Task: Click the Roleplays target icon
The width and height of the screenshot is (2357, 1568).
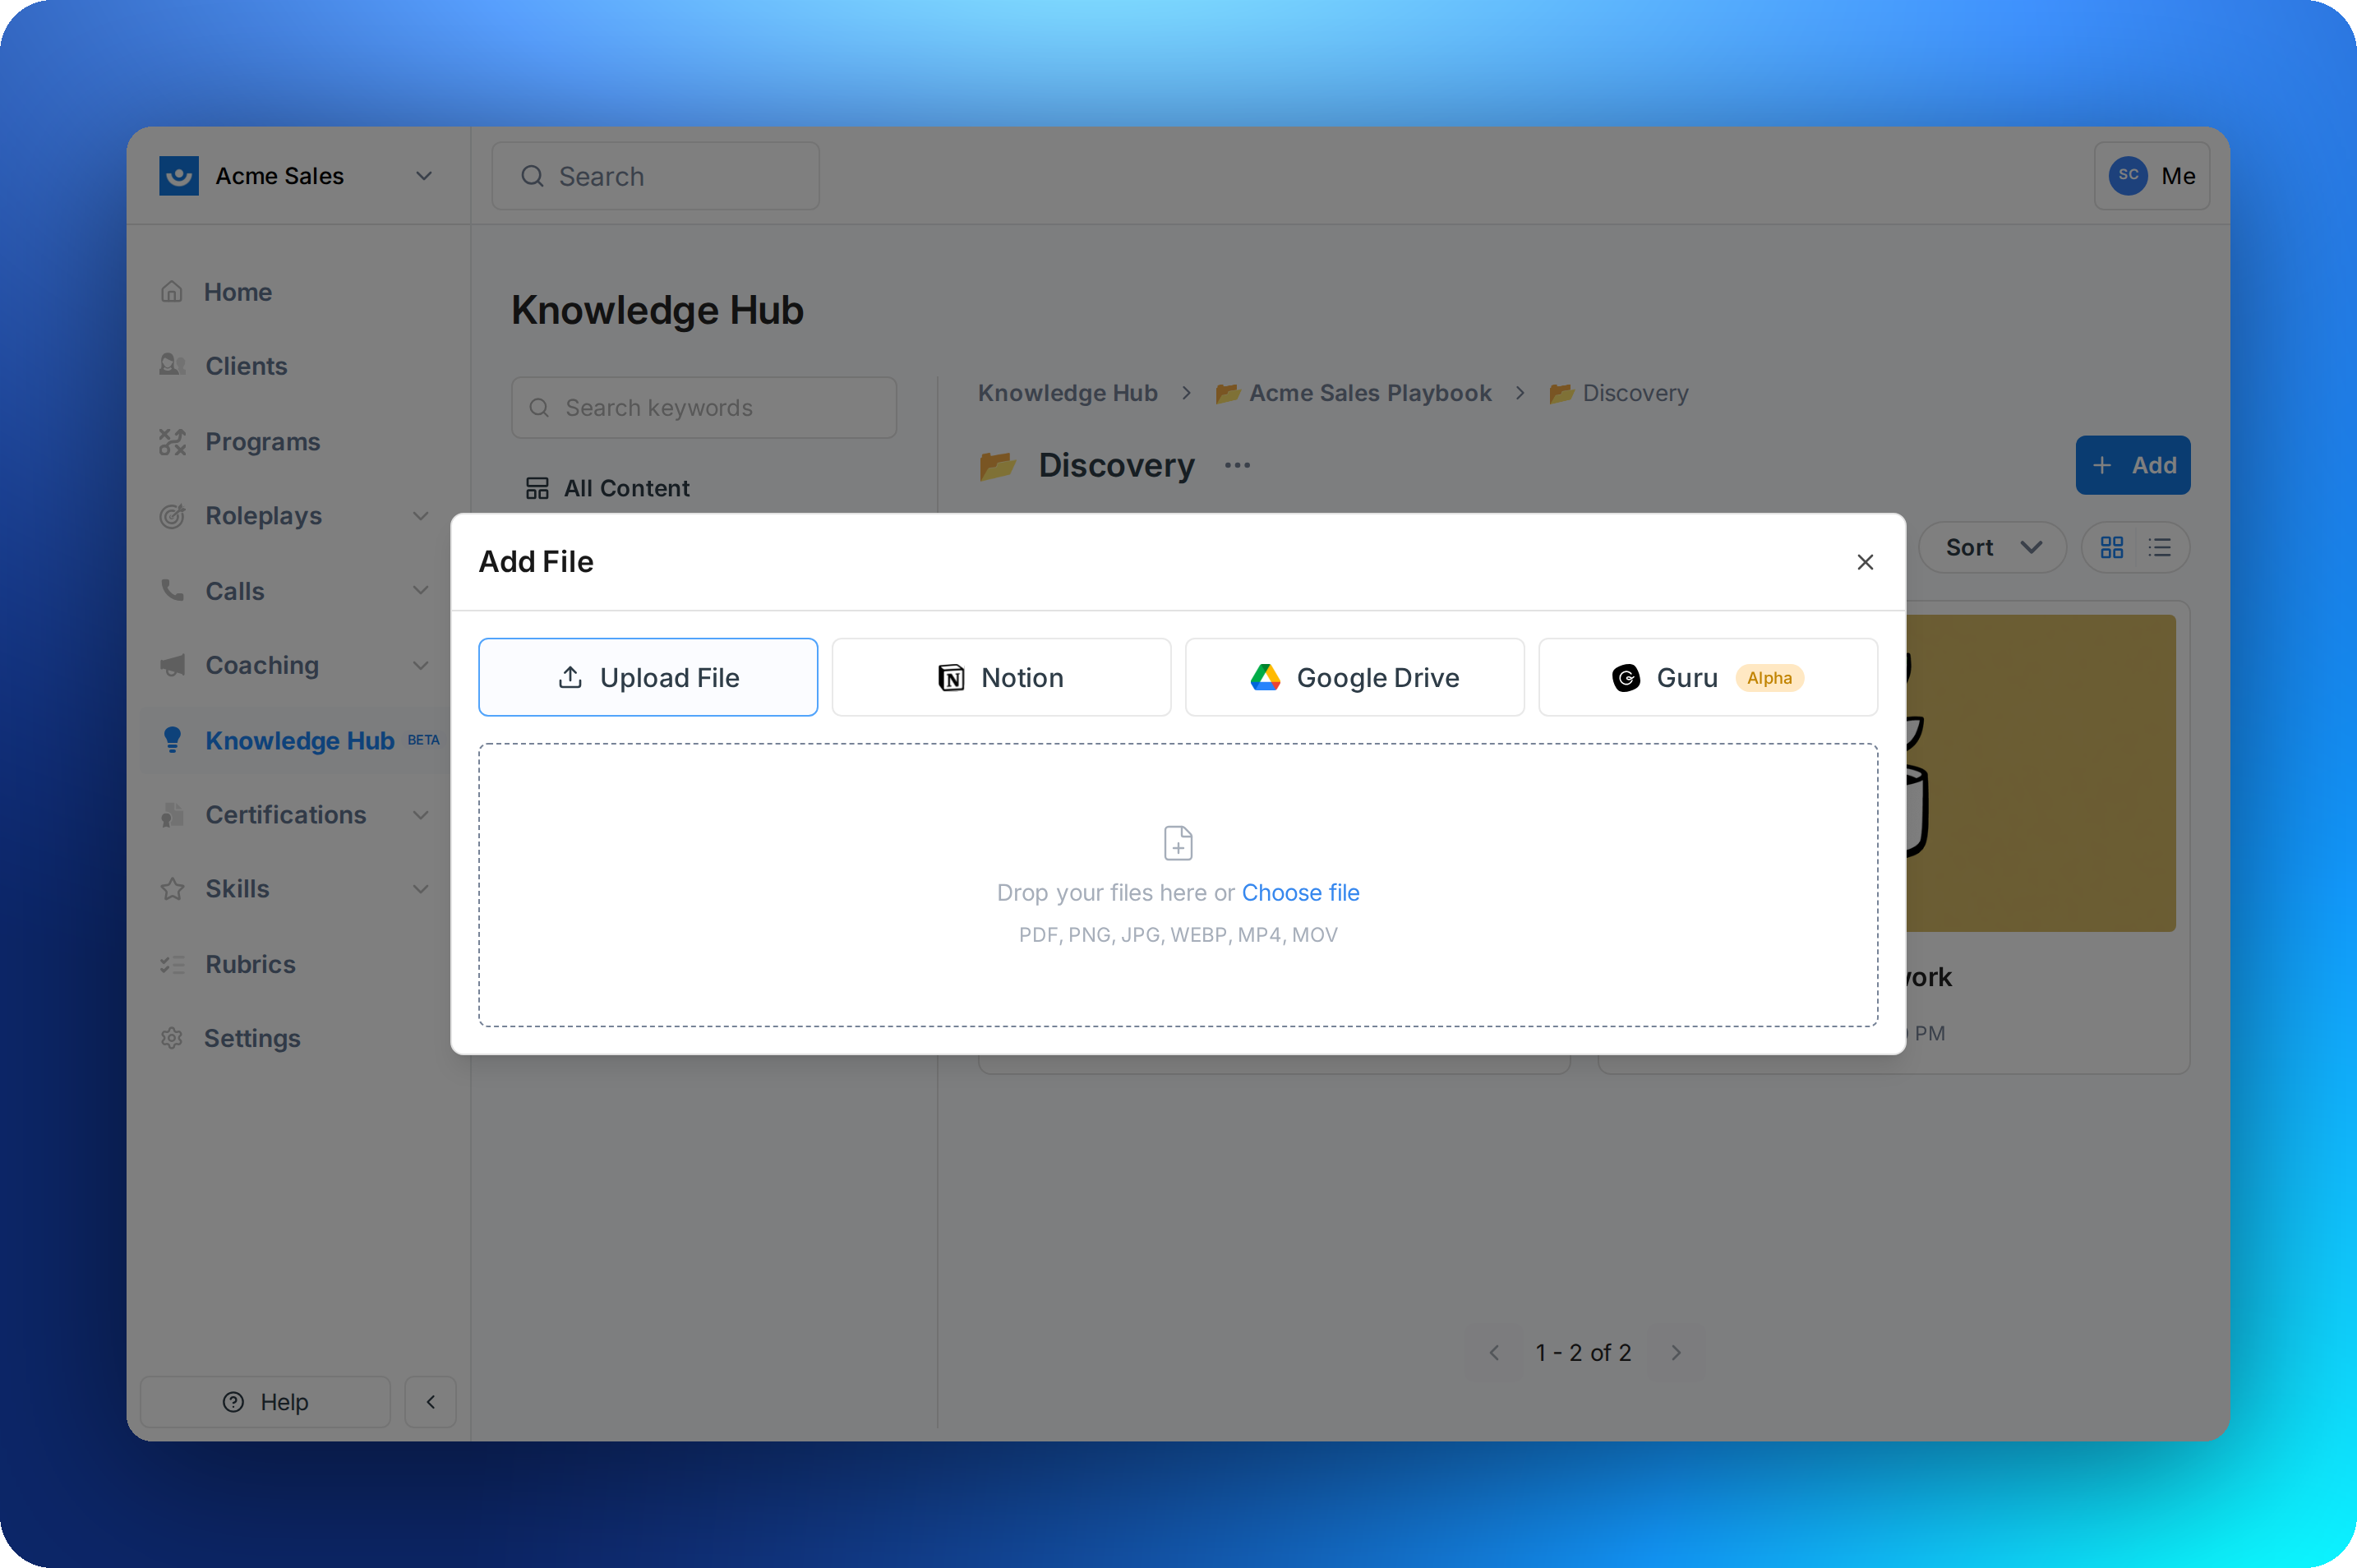Action: click(172, 516)
